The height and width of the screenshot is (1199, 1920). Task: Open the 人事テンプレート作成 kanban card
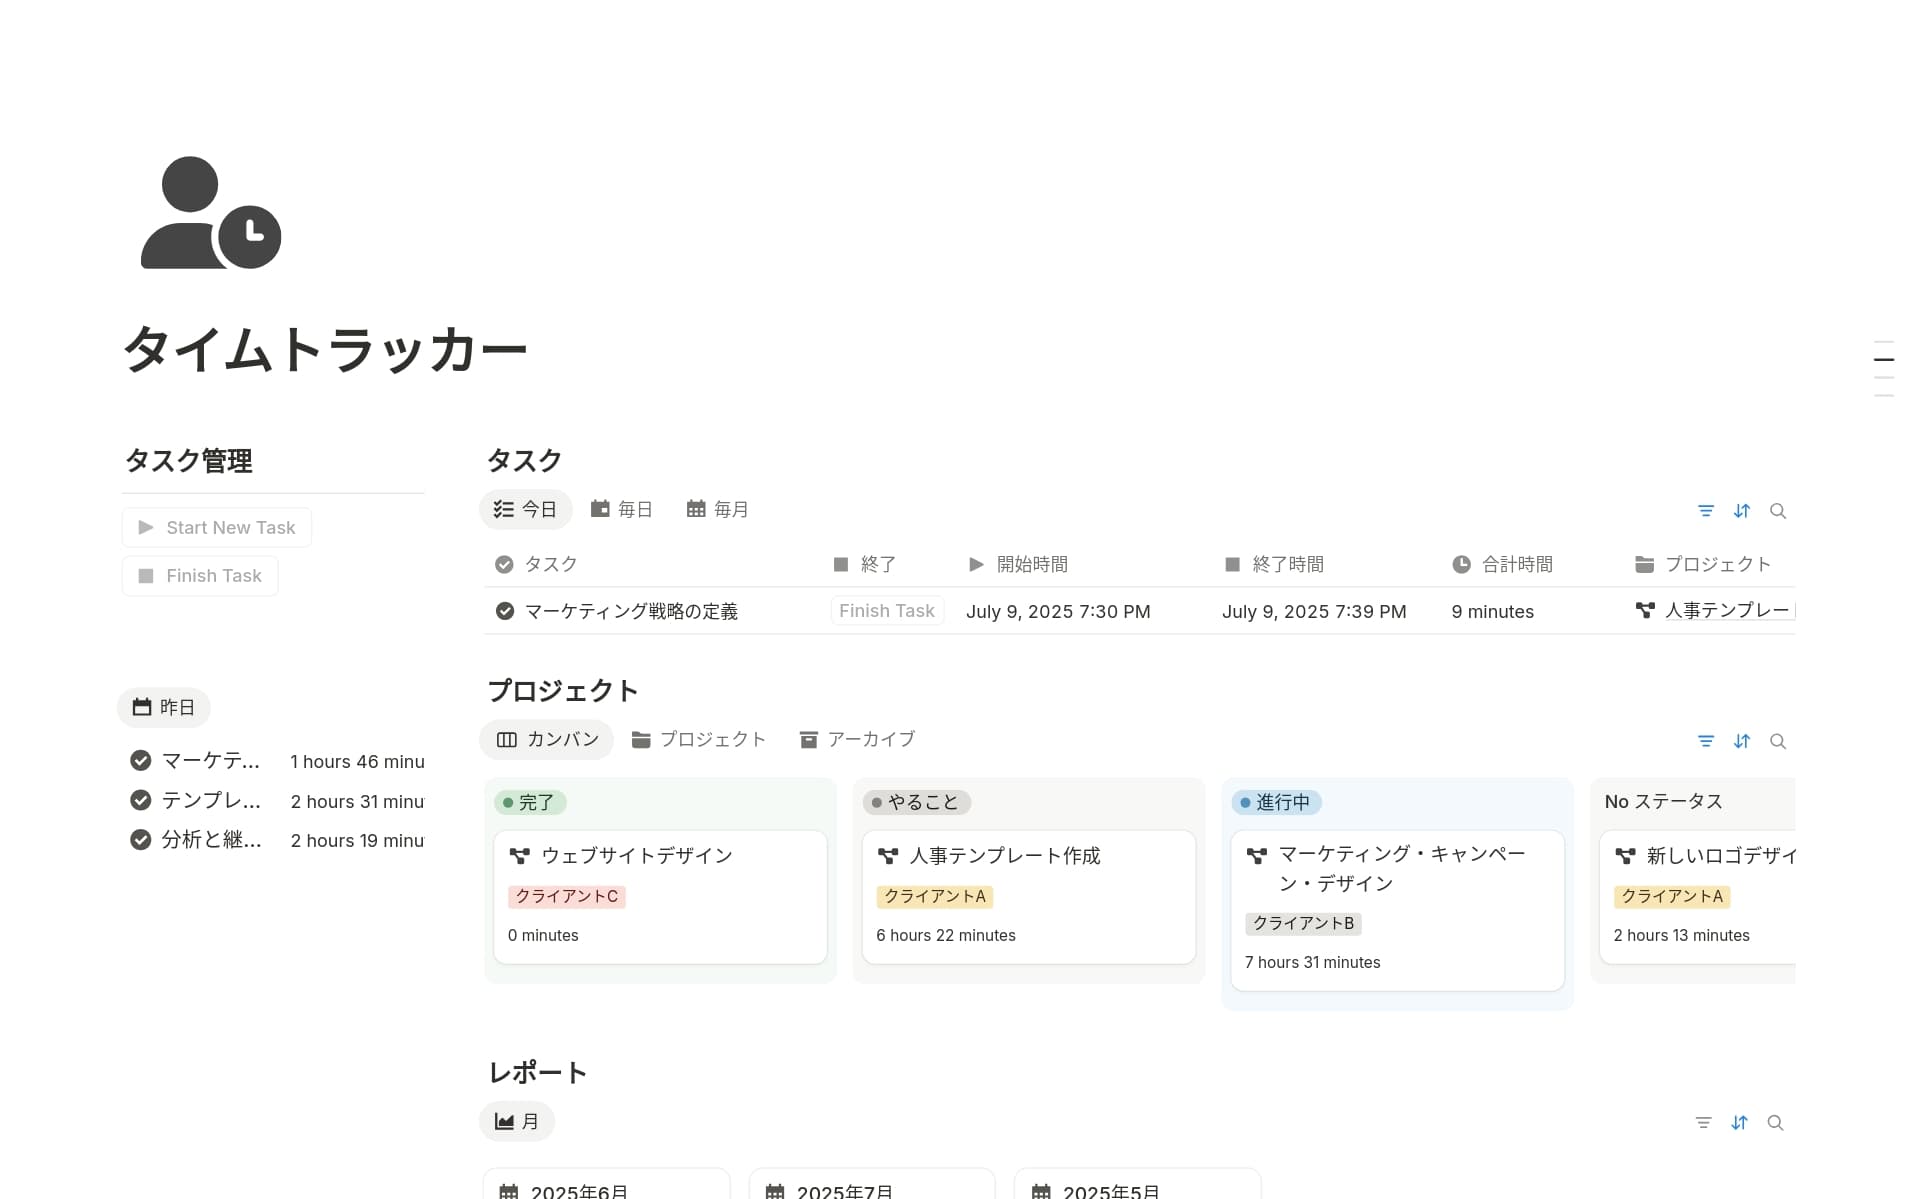(x=1004, y=856)
